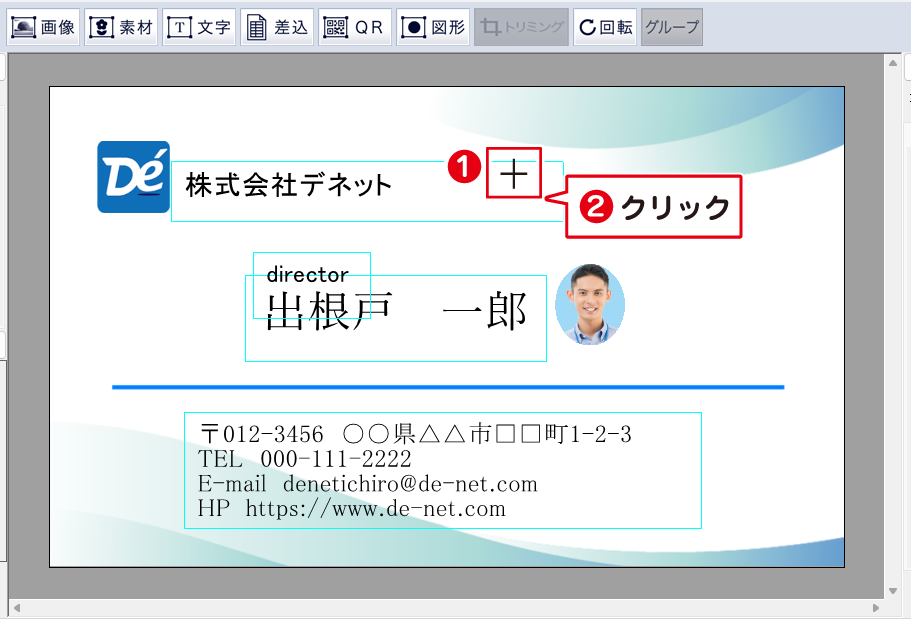911x619 pixels.
Task: Click the HP https://www.de-net.com line
Action: 352,509
